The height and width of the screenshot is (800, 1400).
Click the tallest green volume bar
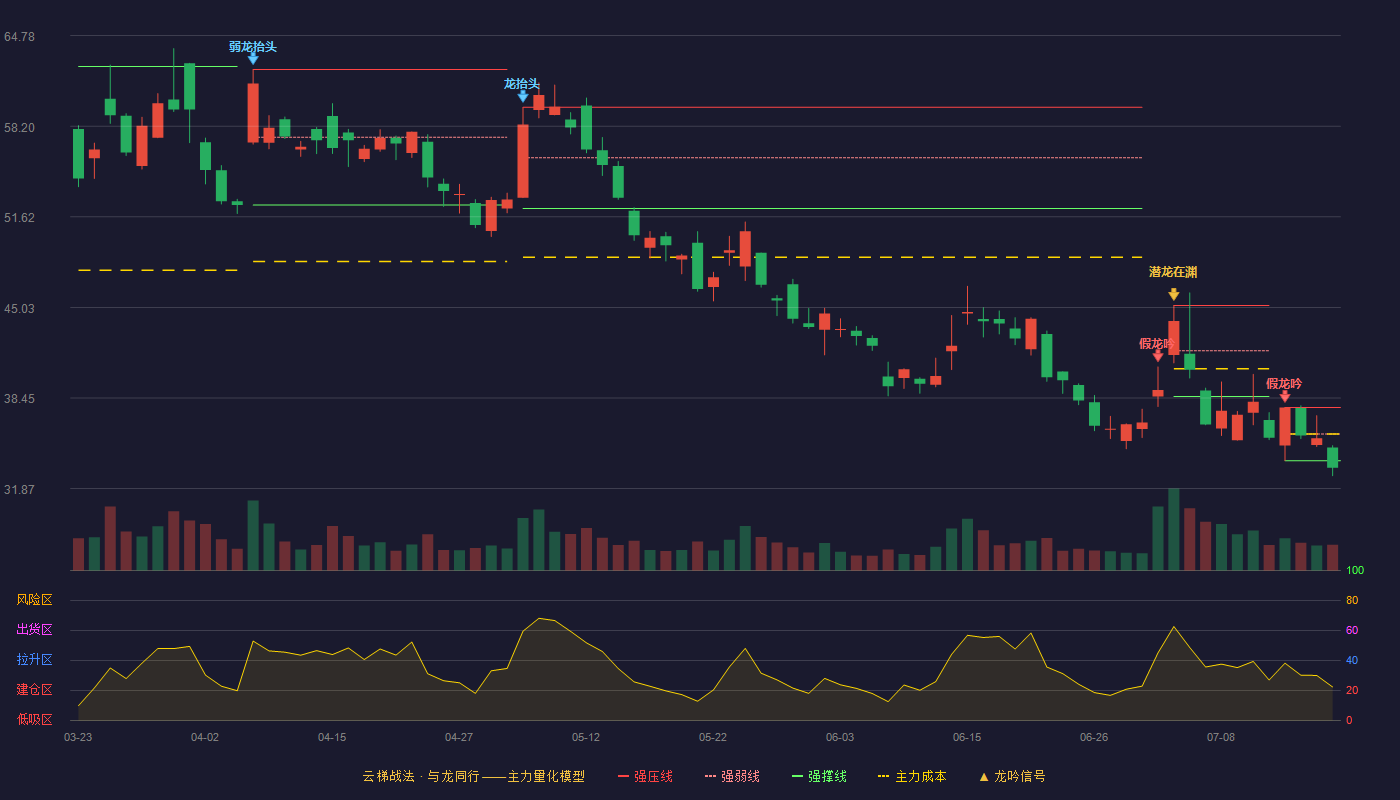point(1174,529)
